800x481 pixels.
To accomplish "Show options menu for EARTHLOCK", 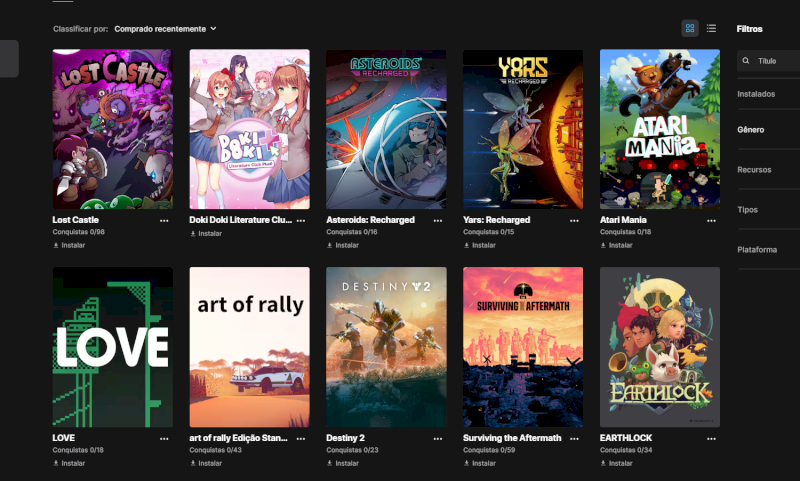I will pyautogui.click(x=711, y=438).
